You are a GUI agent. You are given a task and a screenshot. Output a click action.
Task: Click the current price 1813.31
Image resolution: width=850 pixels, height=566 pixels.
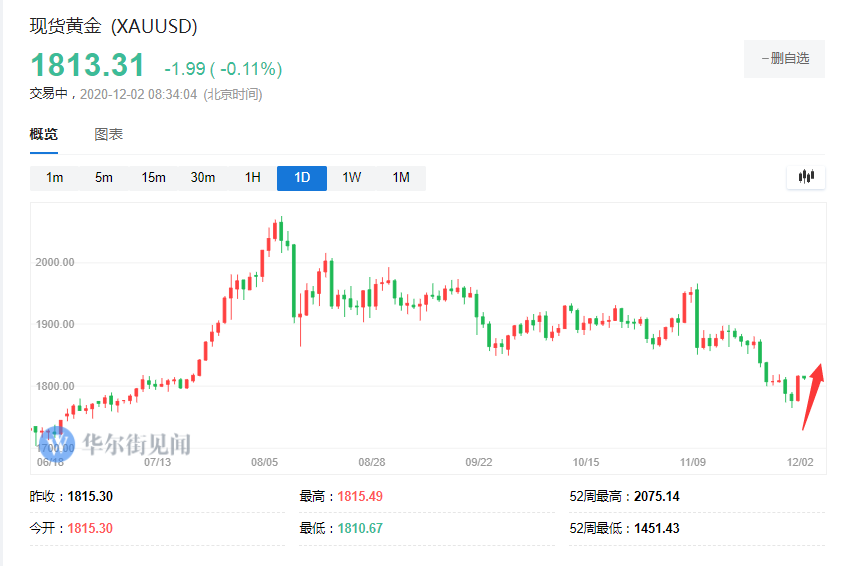coord(88,65)
